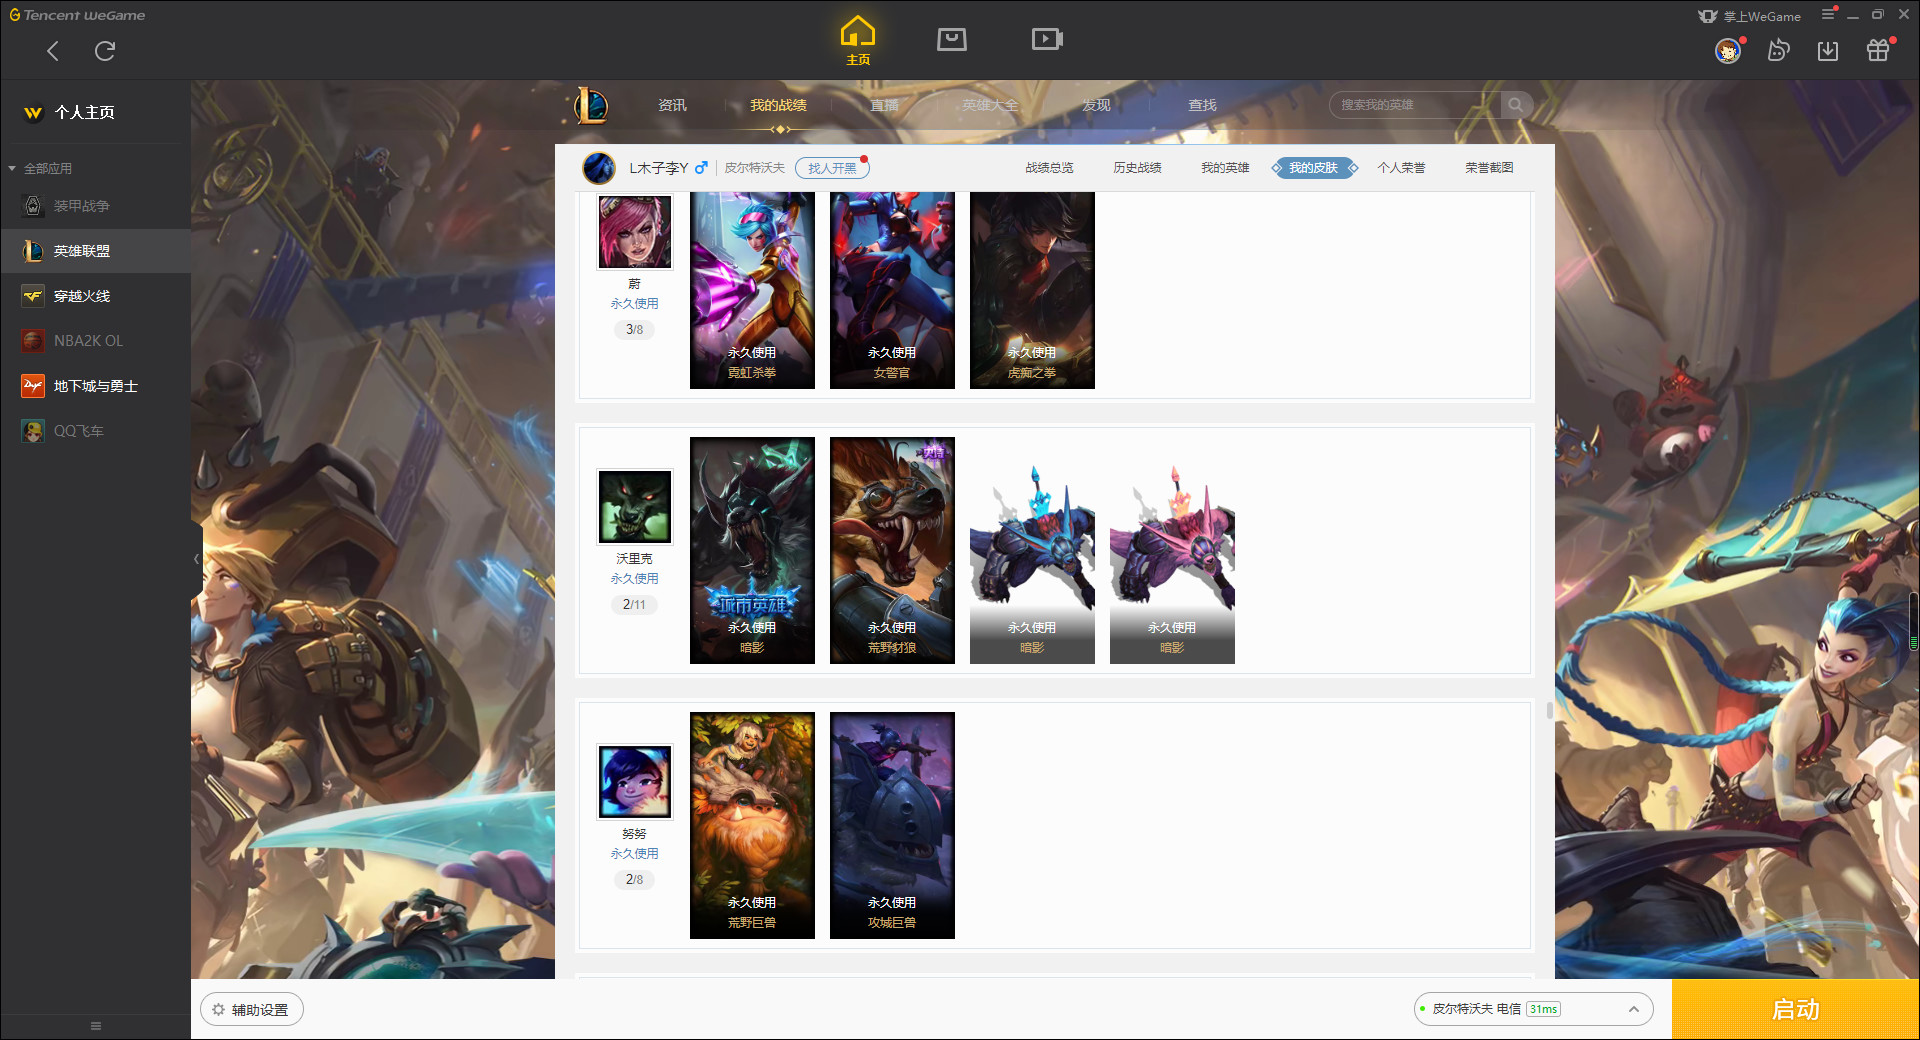Open the 资讯 tab
This screenshot has width=1920, height=1040.
pos(672,105)
